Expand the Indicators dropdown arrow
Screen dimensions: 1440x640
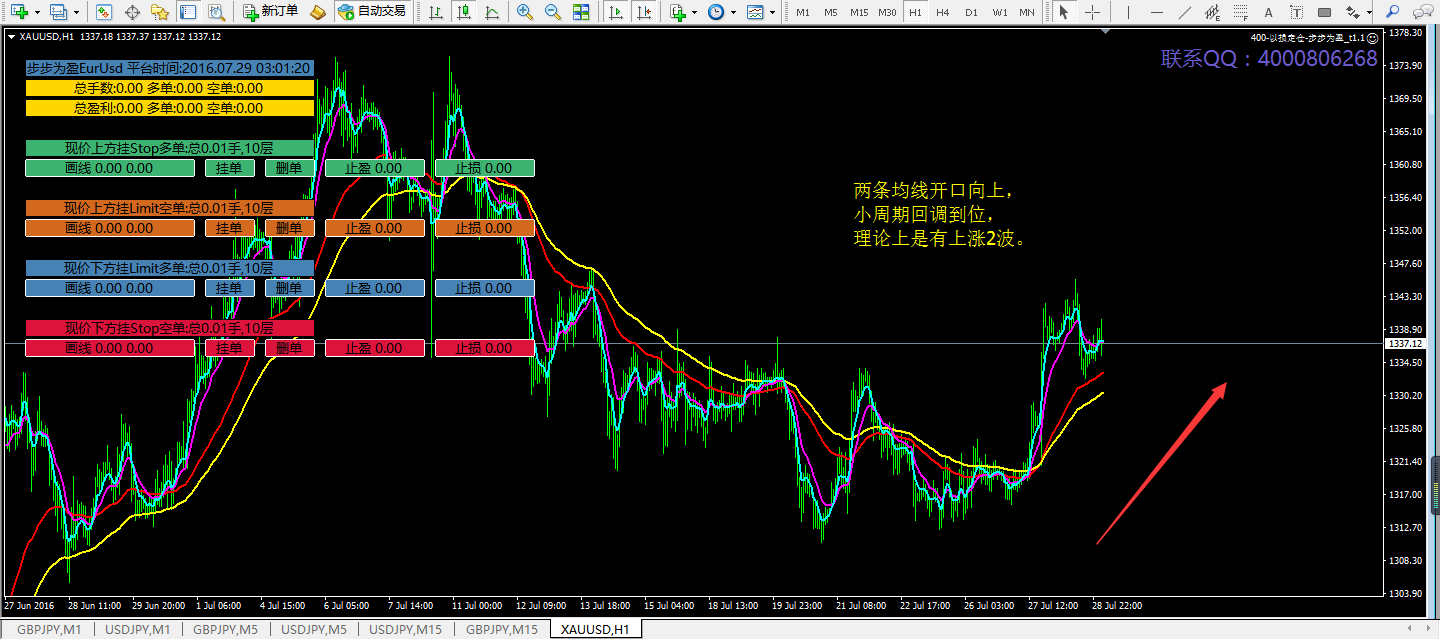pyautogui.click(x=694, y=12)
